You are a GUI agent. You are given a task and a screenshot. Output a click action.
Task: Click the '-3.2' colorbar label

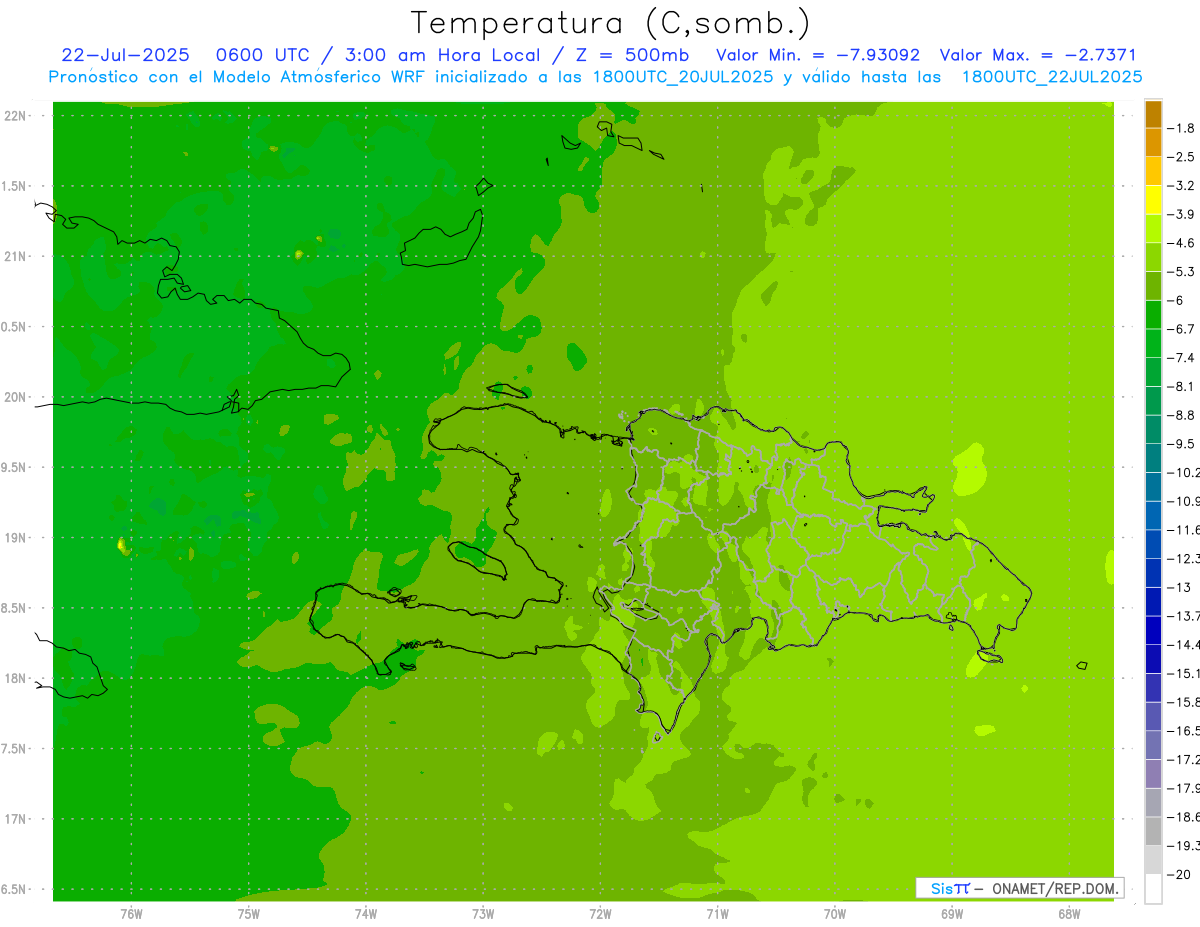pyautogui.click(x=1182, y=186)
